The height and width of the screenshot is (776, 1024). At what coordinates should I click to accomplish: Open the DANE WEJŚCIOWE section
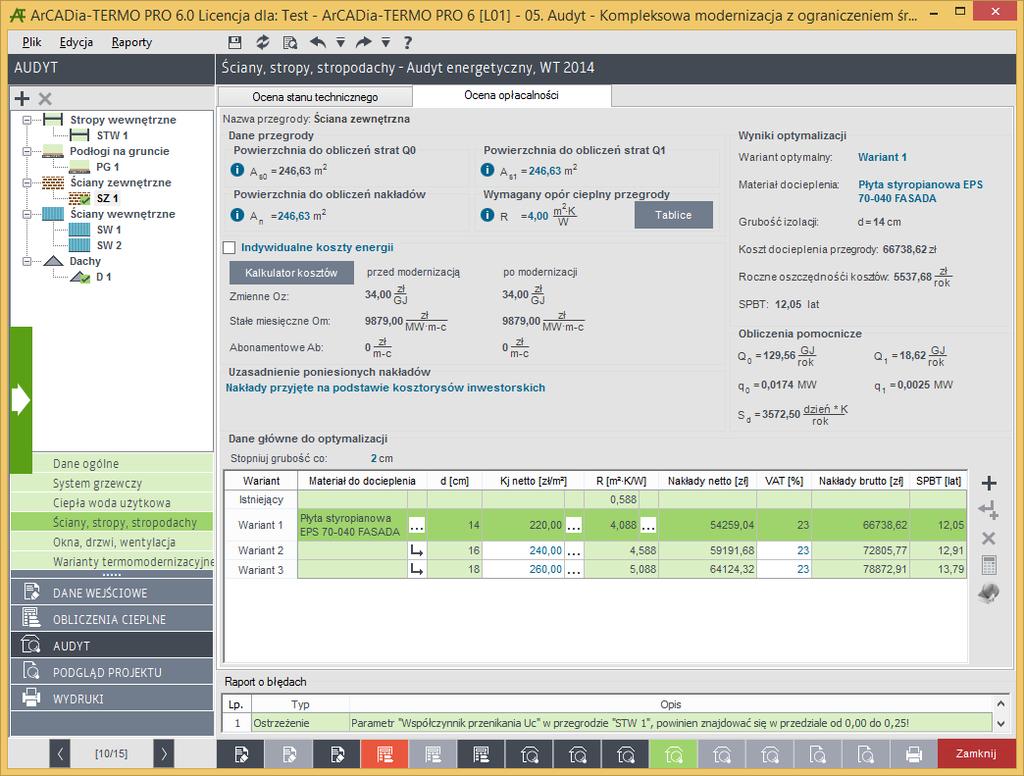[112, 592]
